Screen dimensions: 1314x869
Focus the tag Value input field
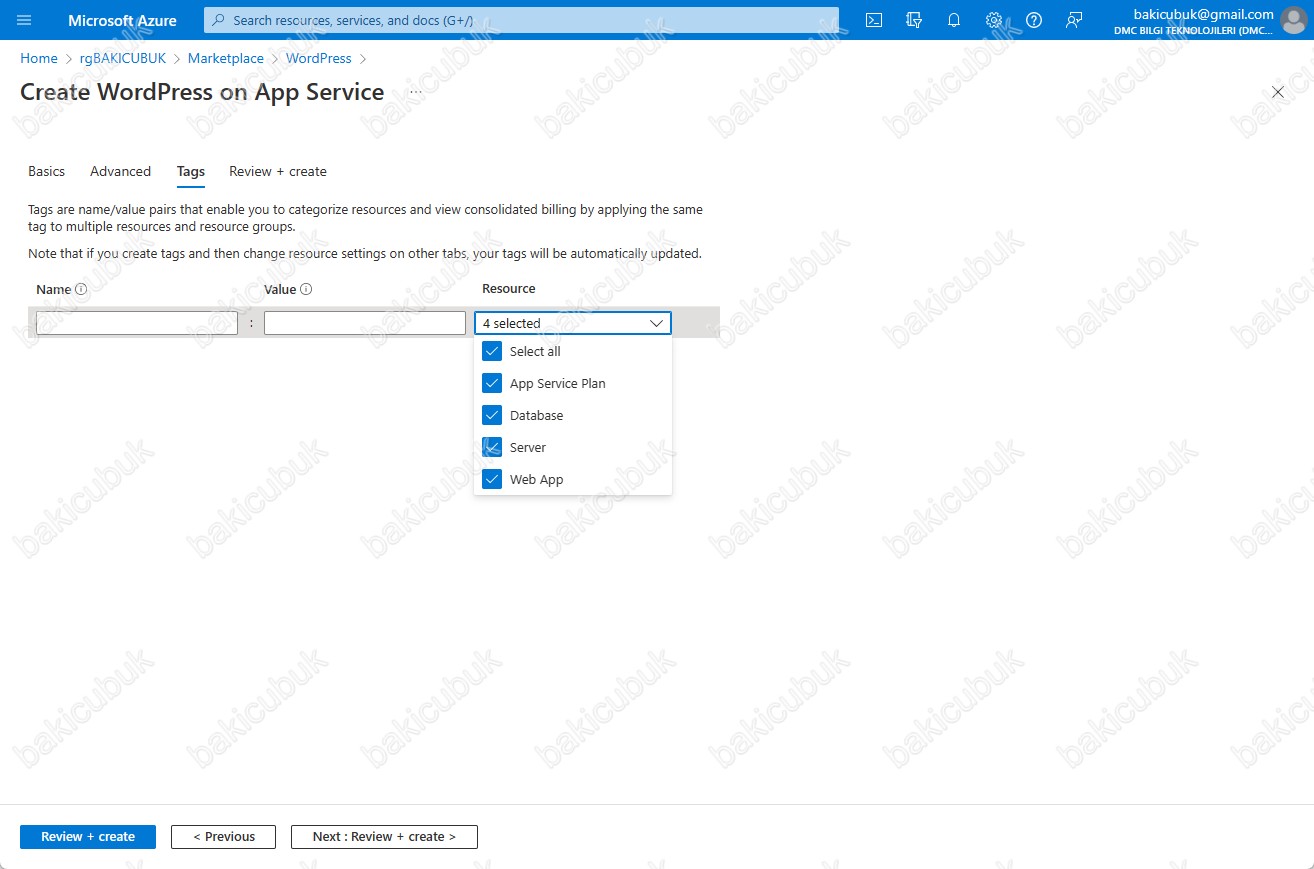click(x=365, y=323)
